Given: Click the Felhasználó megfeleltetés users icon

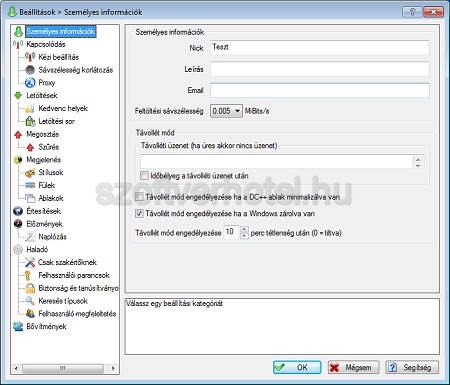Looking at the screenshot, I should [30, 314].
